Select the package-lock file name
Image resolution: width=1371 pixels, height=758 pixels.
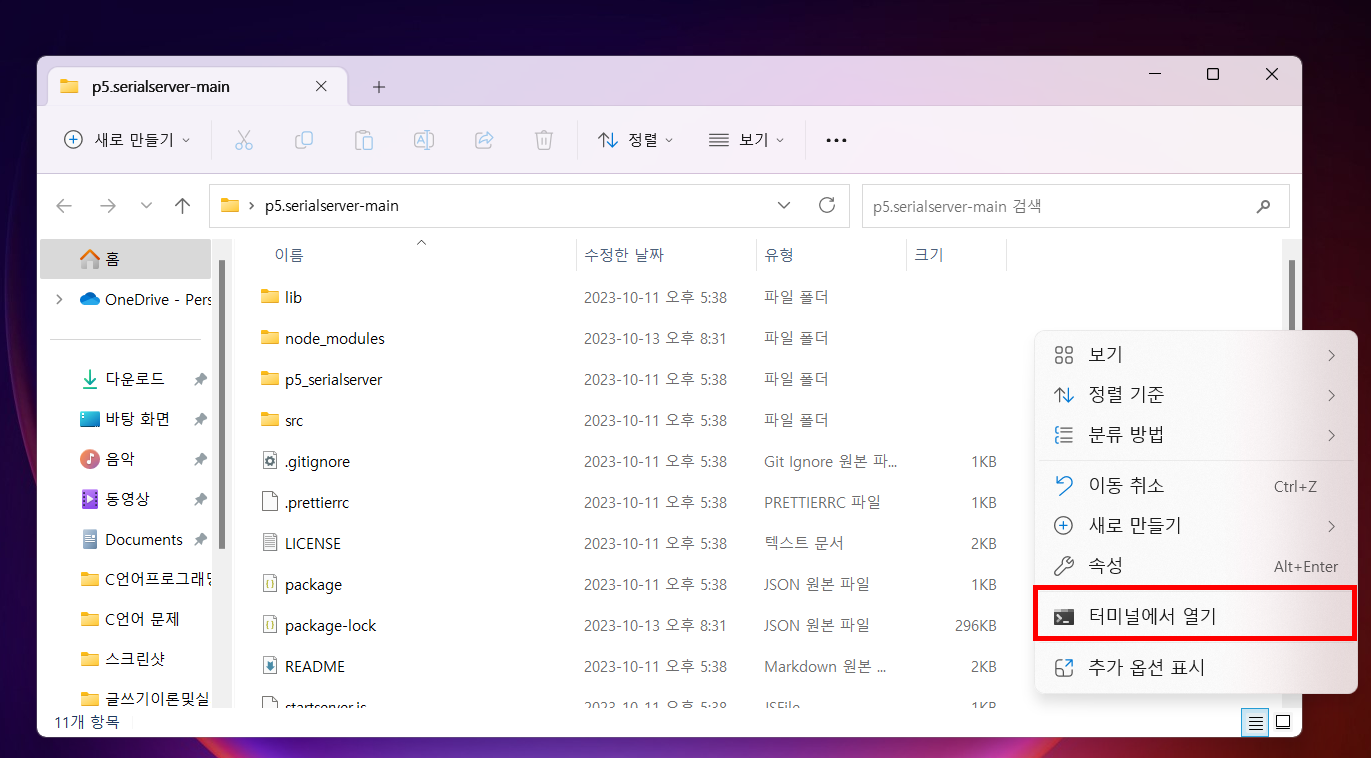tap(330, 625)
